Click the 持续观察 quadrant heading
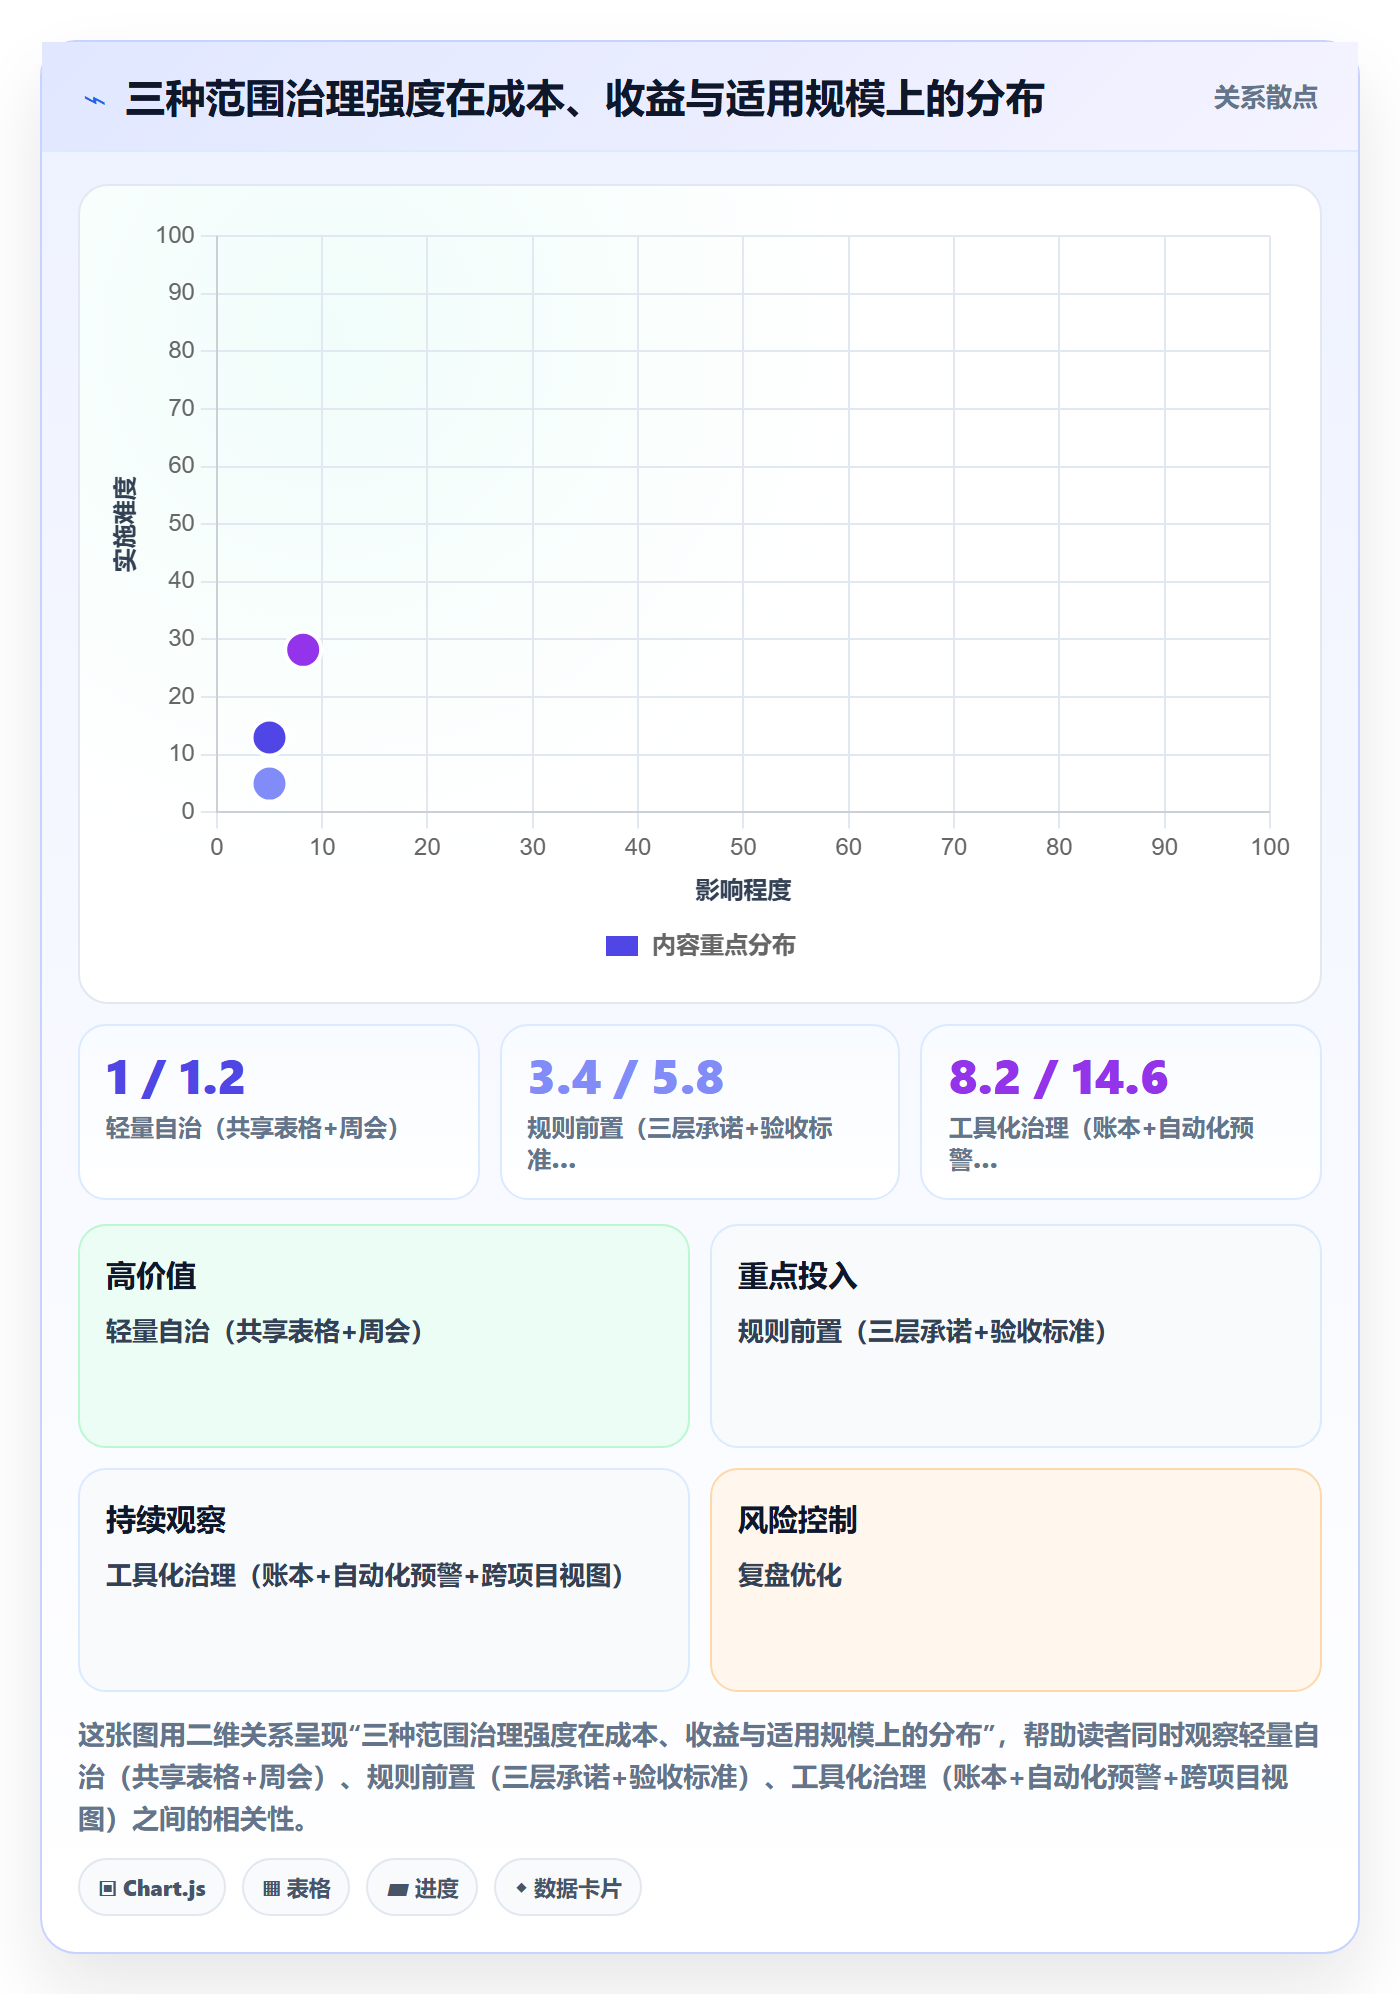The width and height of the screenshot is (1400, 1994). point(166,1520)
